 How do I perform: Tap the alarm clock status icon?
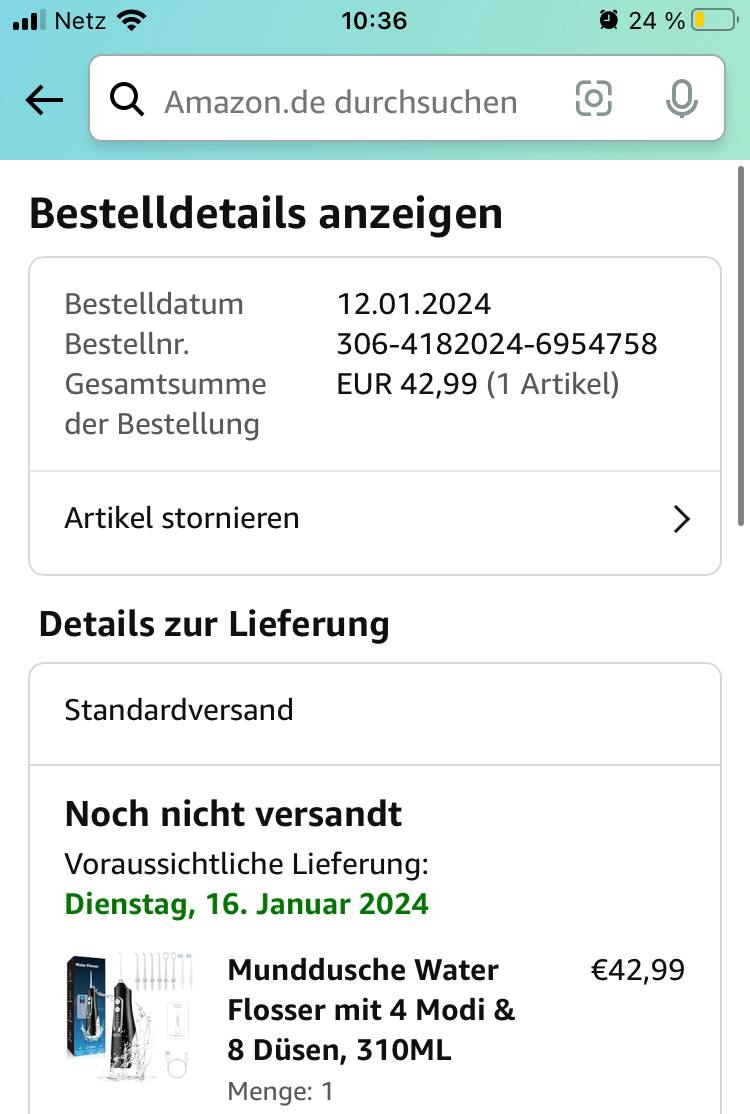tap(609, 20)
